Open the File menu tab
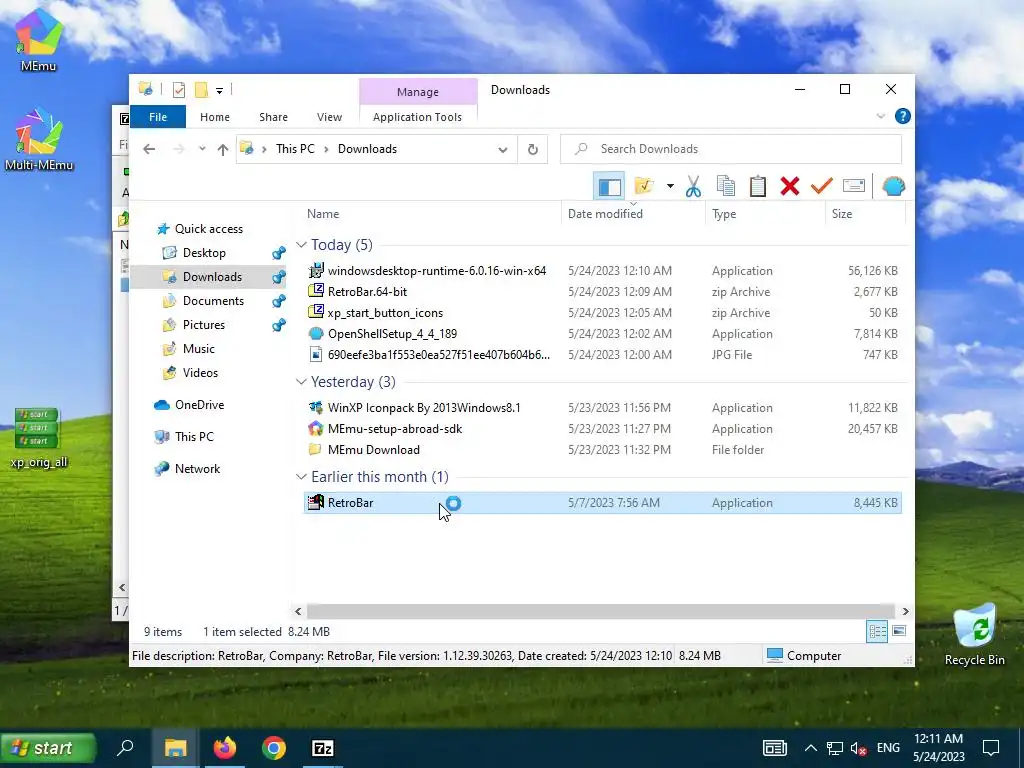The image size is (1024, 768). point(158,117)
